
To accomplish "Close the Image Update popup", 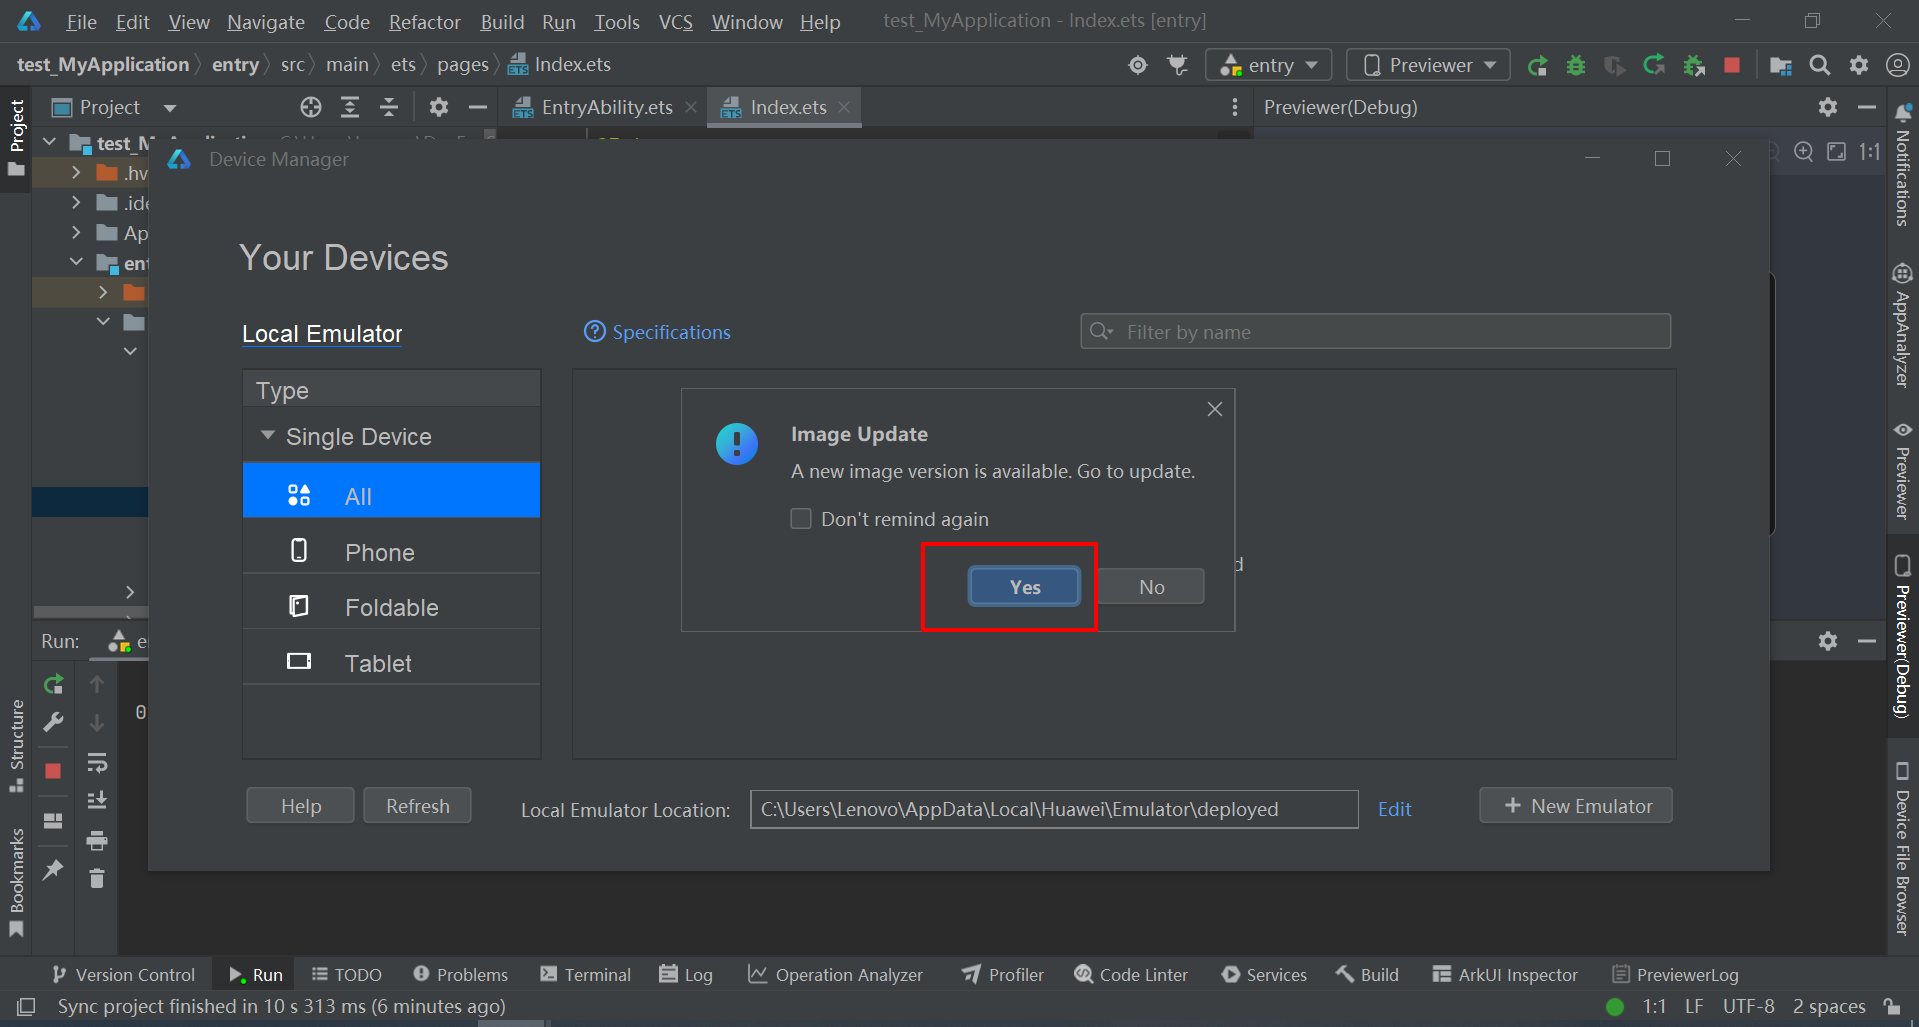I will (1215, 409).
